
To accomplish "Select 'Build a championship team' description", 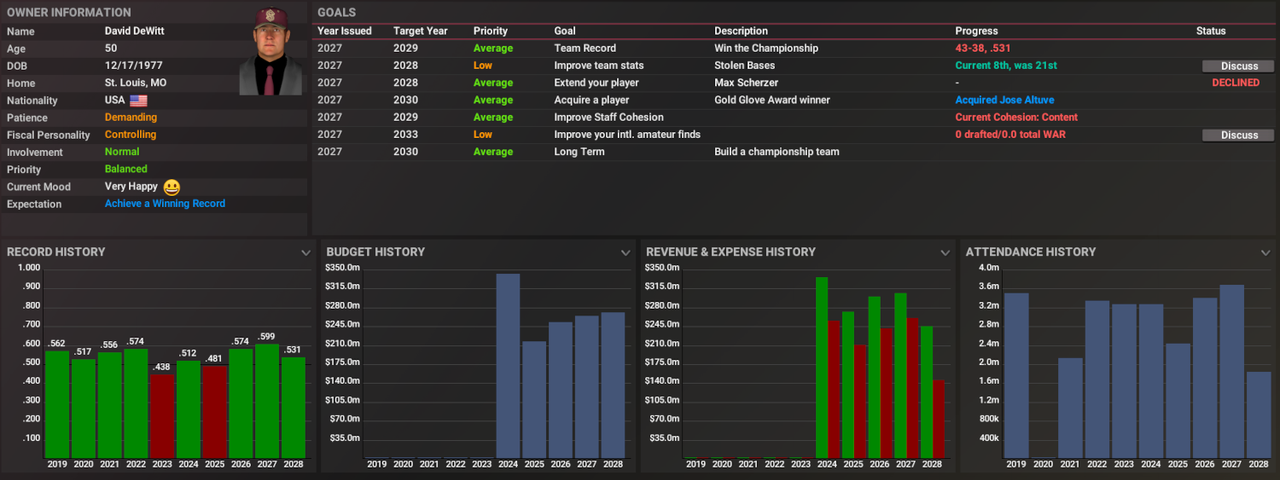I will pyautogui.click(x=777, y=152).
